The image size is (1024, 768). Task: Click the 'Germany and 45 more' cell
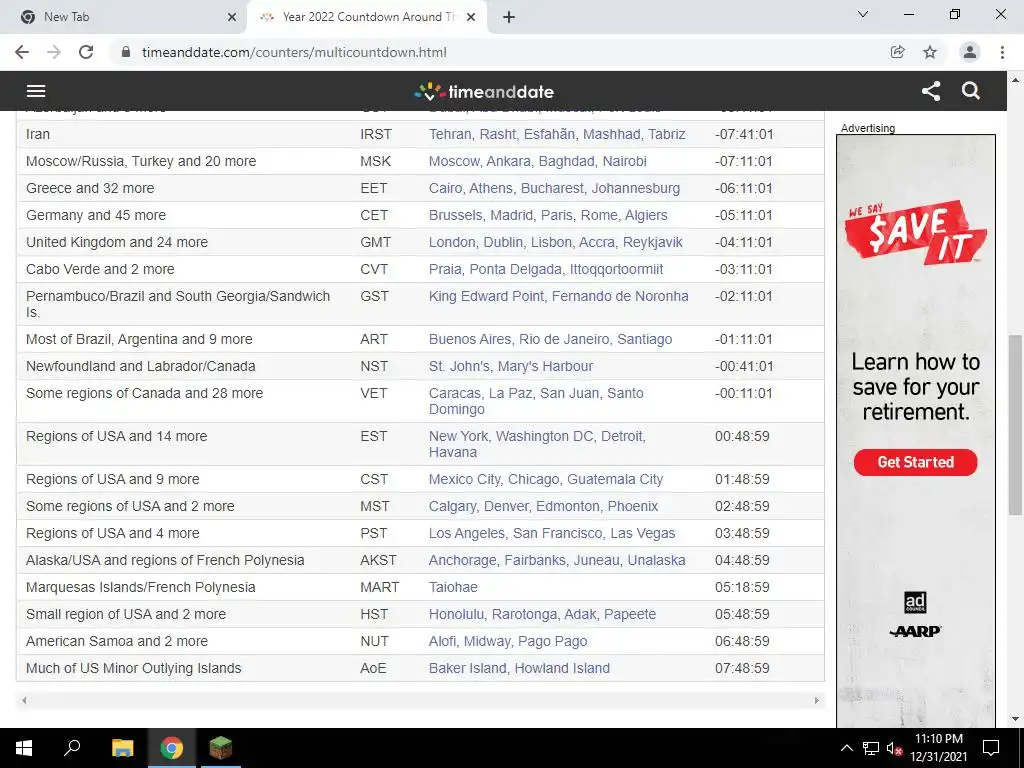[x=96, y=215]
